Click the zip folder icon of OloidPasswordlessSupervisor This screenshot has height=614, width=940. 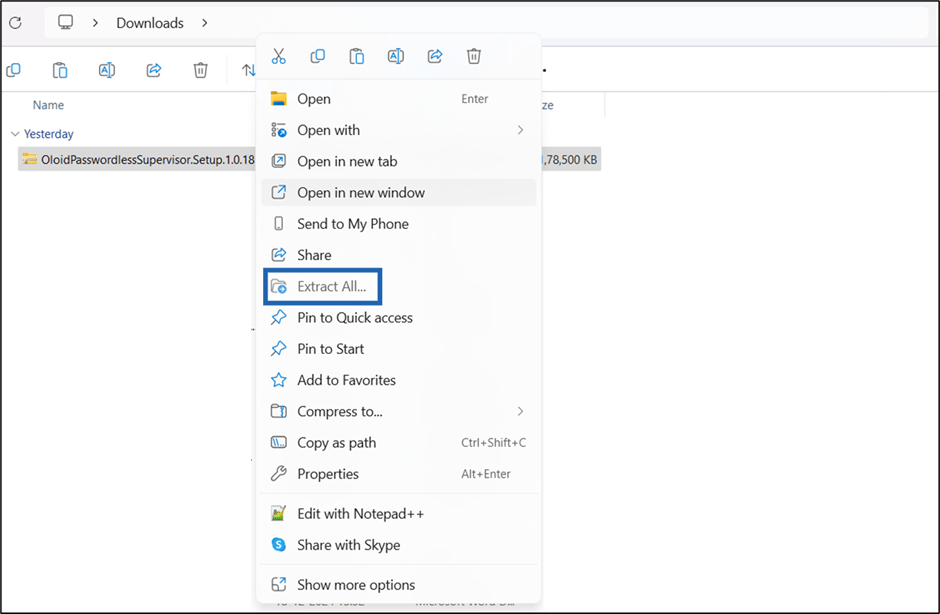pyautogui.click(x=29, y=159)
